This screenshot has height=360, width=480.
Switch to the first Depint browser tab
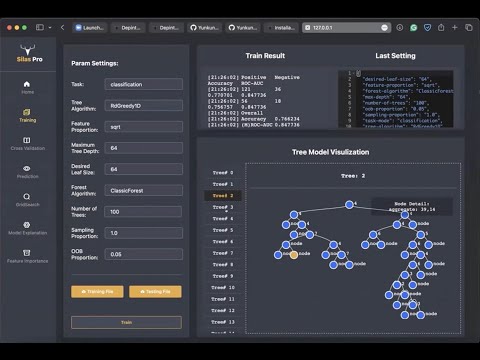(x=128, y=28)
